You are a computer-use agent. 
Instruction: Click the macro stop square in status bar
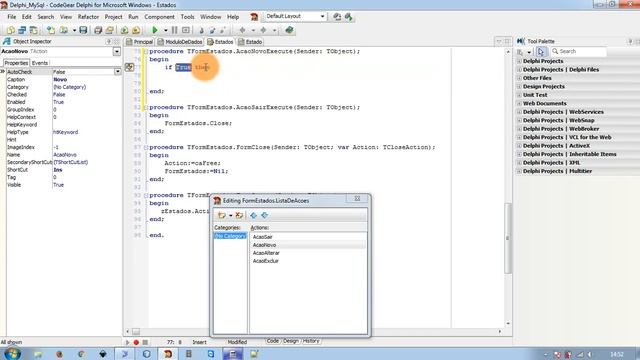(x=145, y=342)
